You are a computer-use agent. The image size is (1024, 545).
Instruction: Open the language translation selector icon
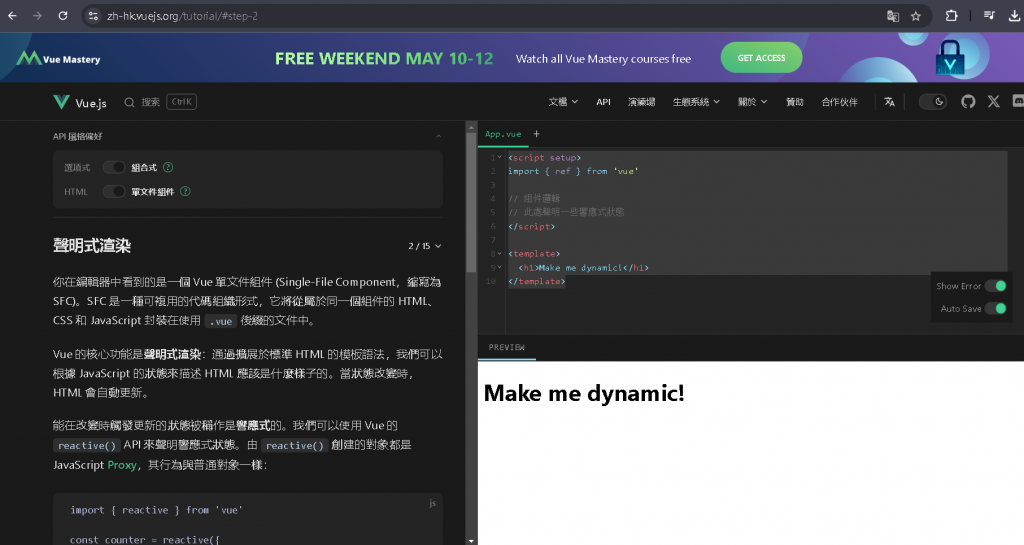point(889,102)
